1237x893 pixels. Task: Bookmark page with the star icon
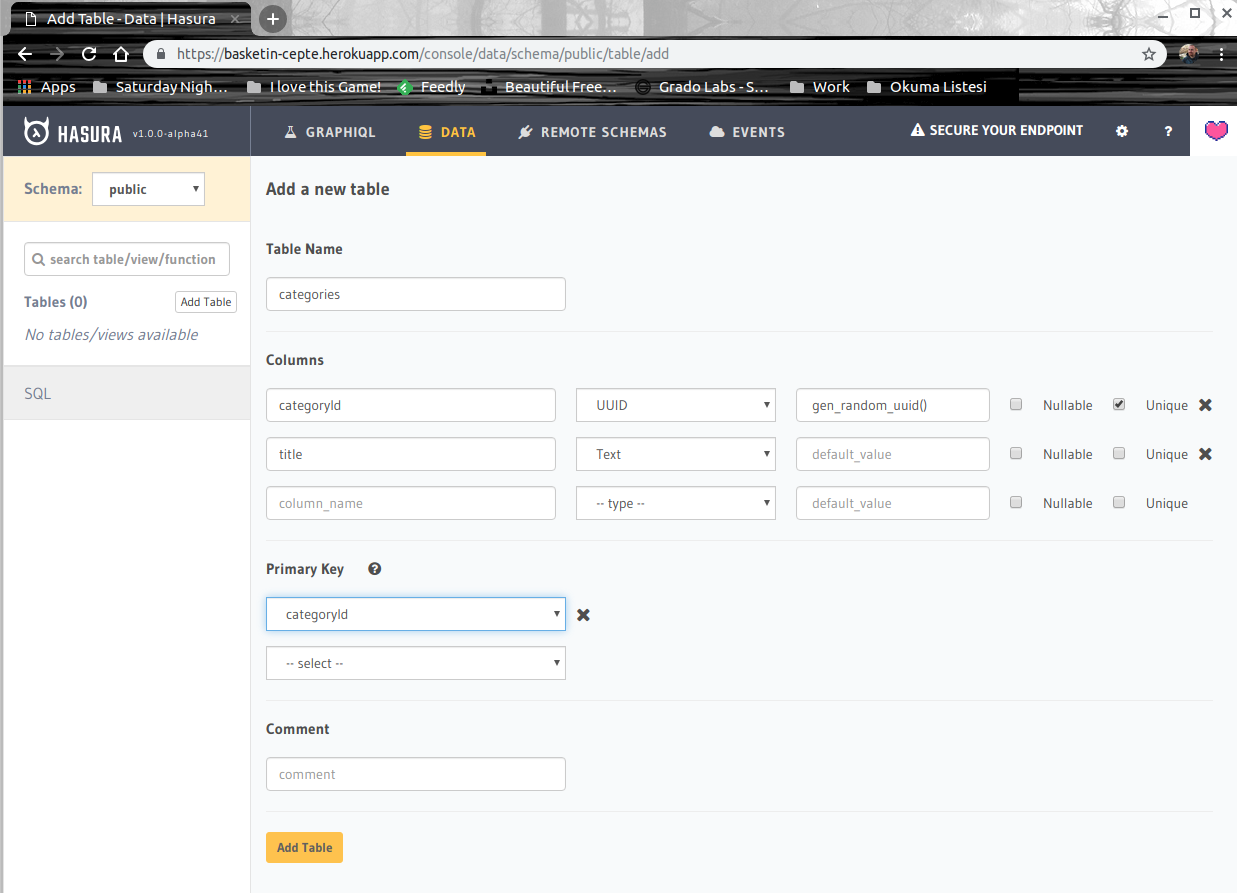(x=1149, y=54)
